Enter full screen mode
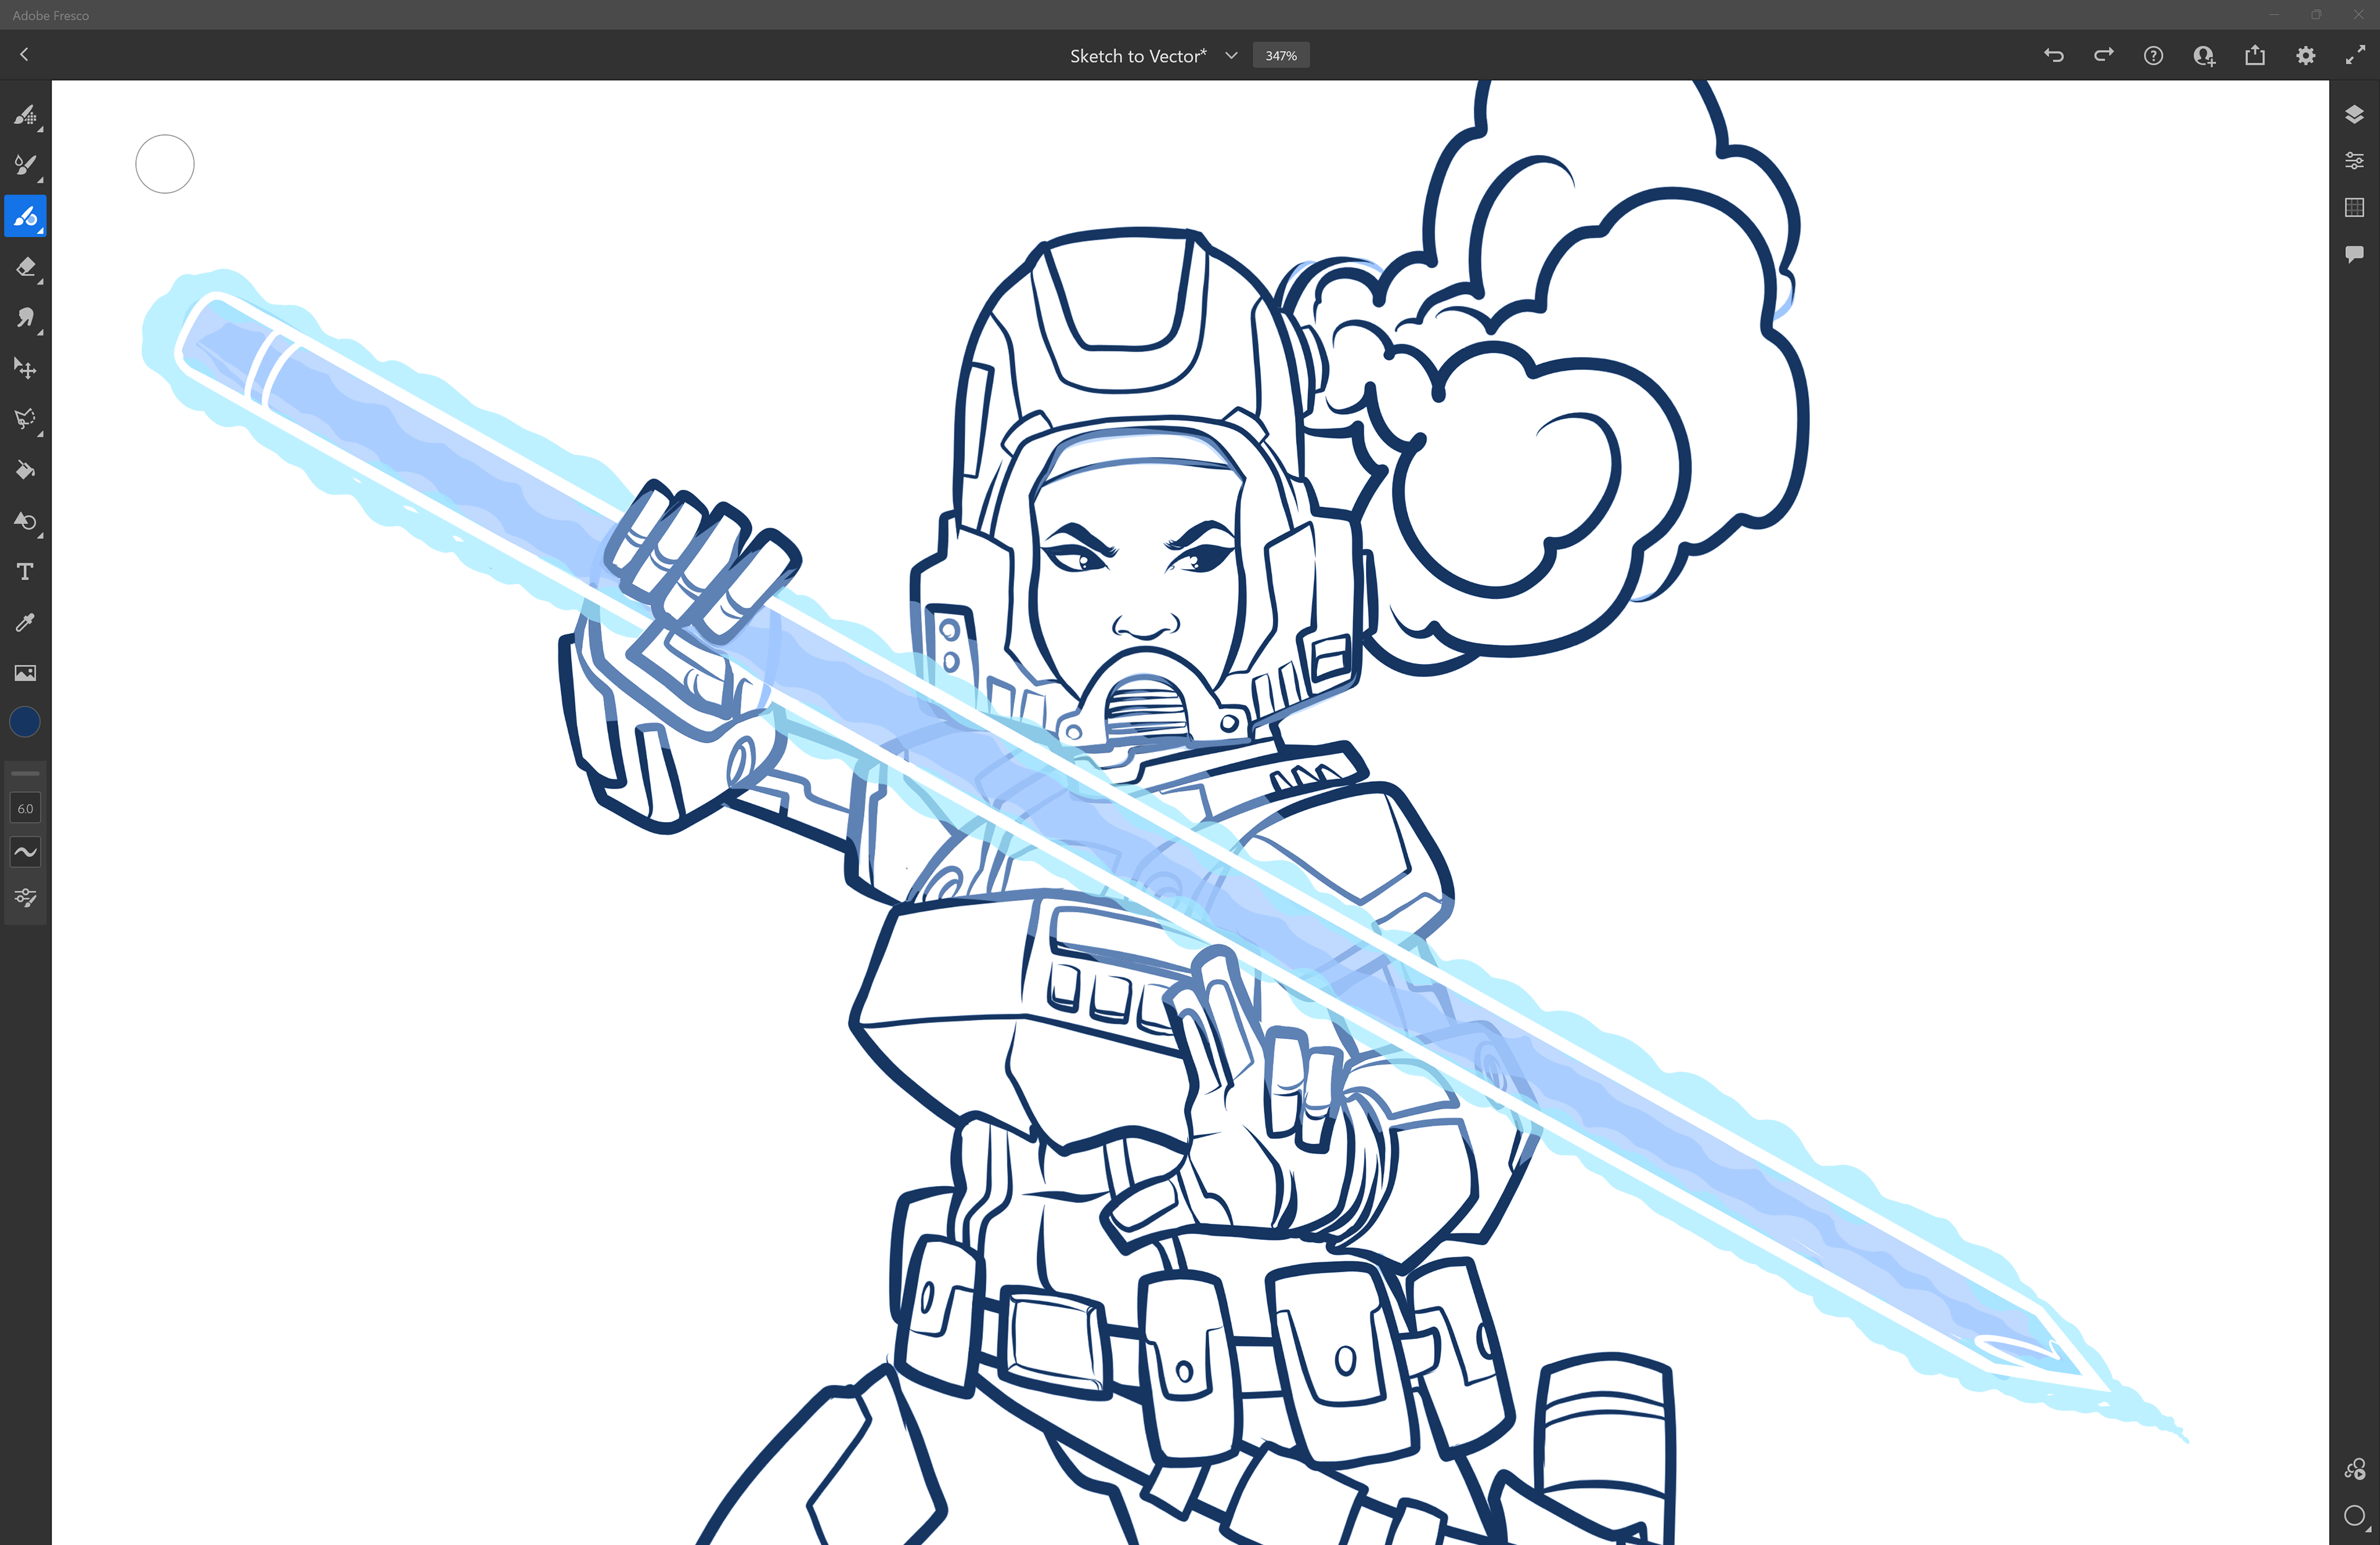The height and width of the screenshot is (1545, 2380). click(2355, 56)
